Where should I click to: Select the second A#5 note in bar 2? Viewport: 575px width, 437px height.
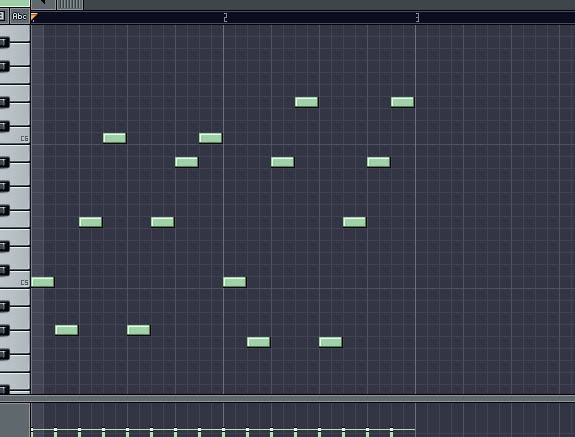point(378,162)
